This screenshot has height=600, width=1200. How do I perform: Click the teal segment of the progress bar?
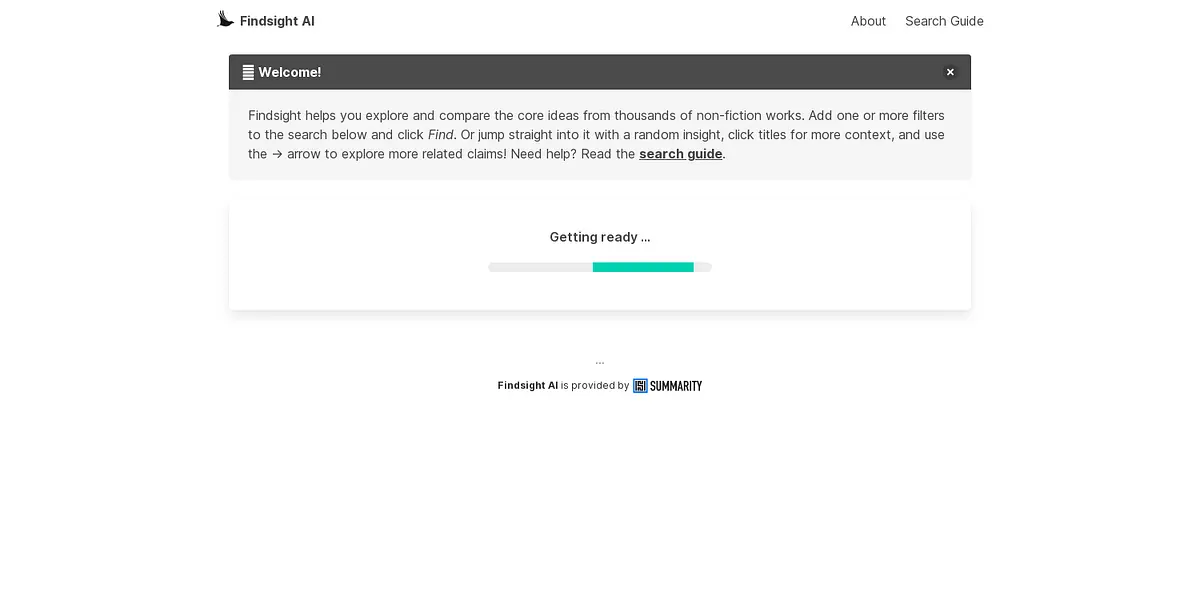pyautogui.click(x=643, y=267)
